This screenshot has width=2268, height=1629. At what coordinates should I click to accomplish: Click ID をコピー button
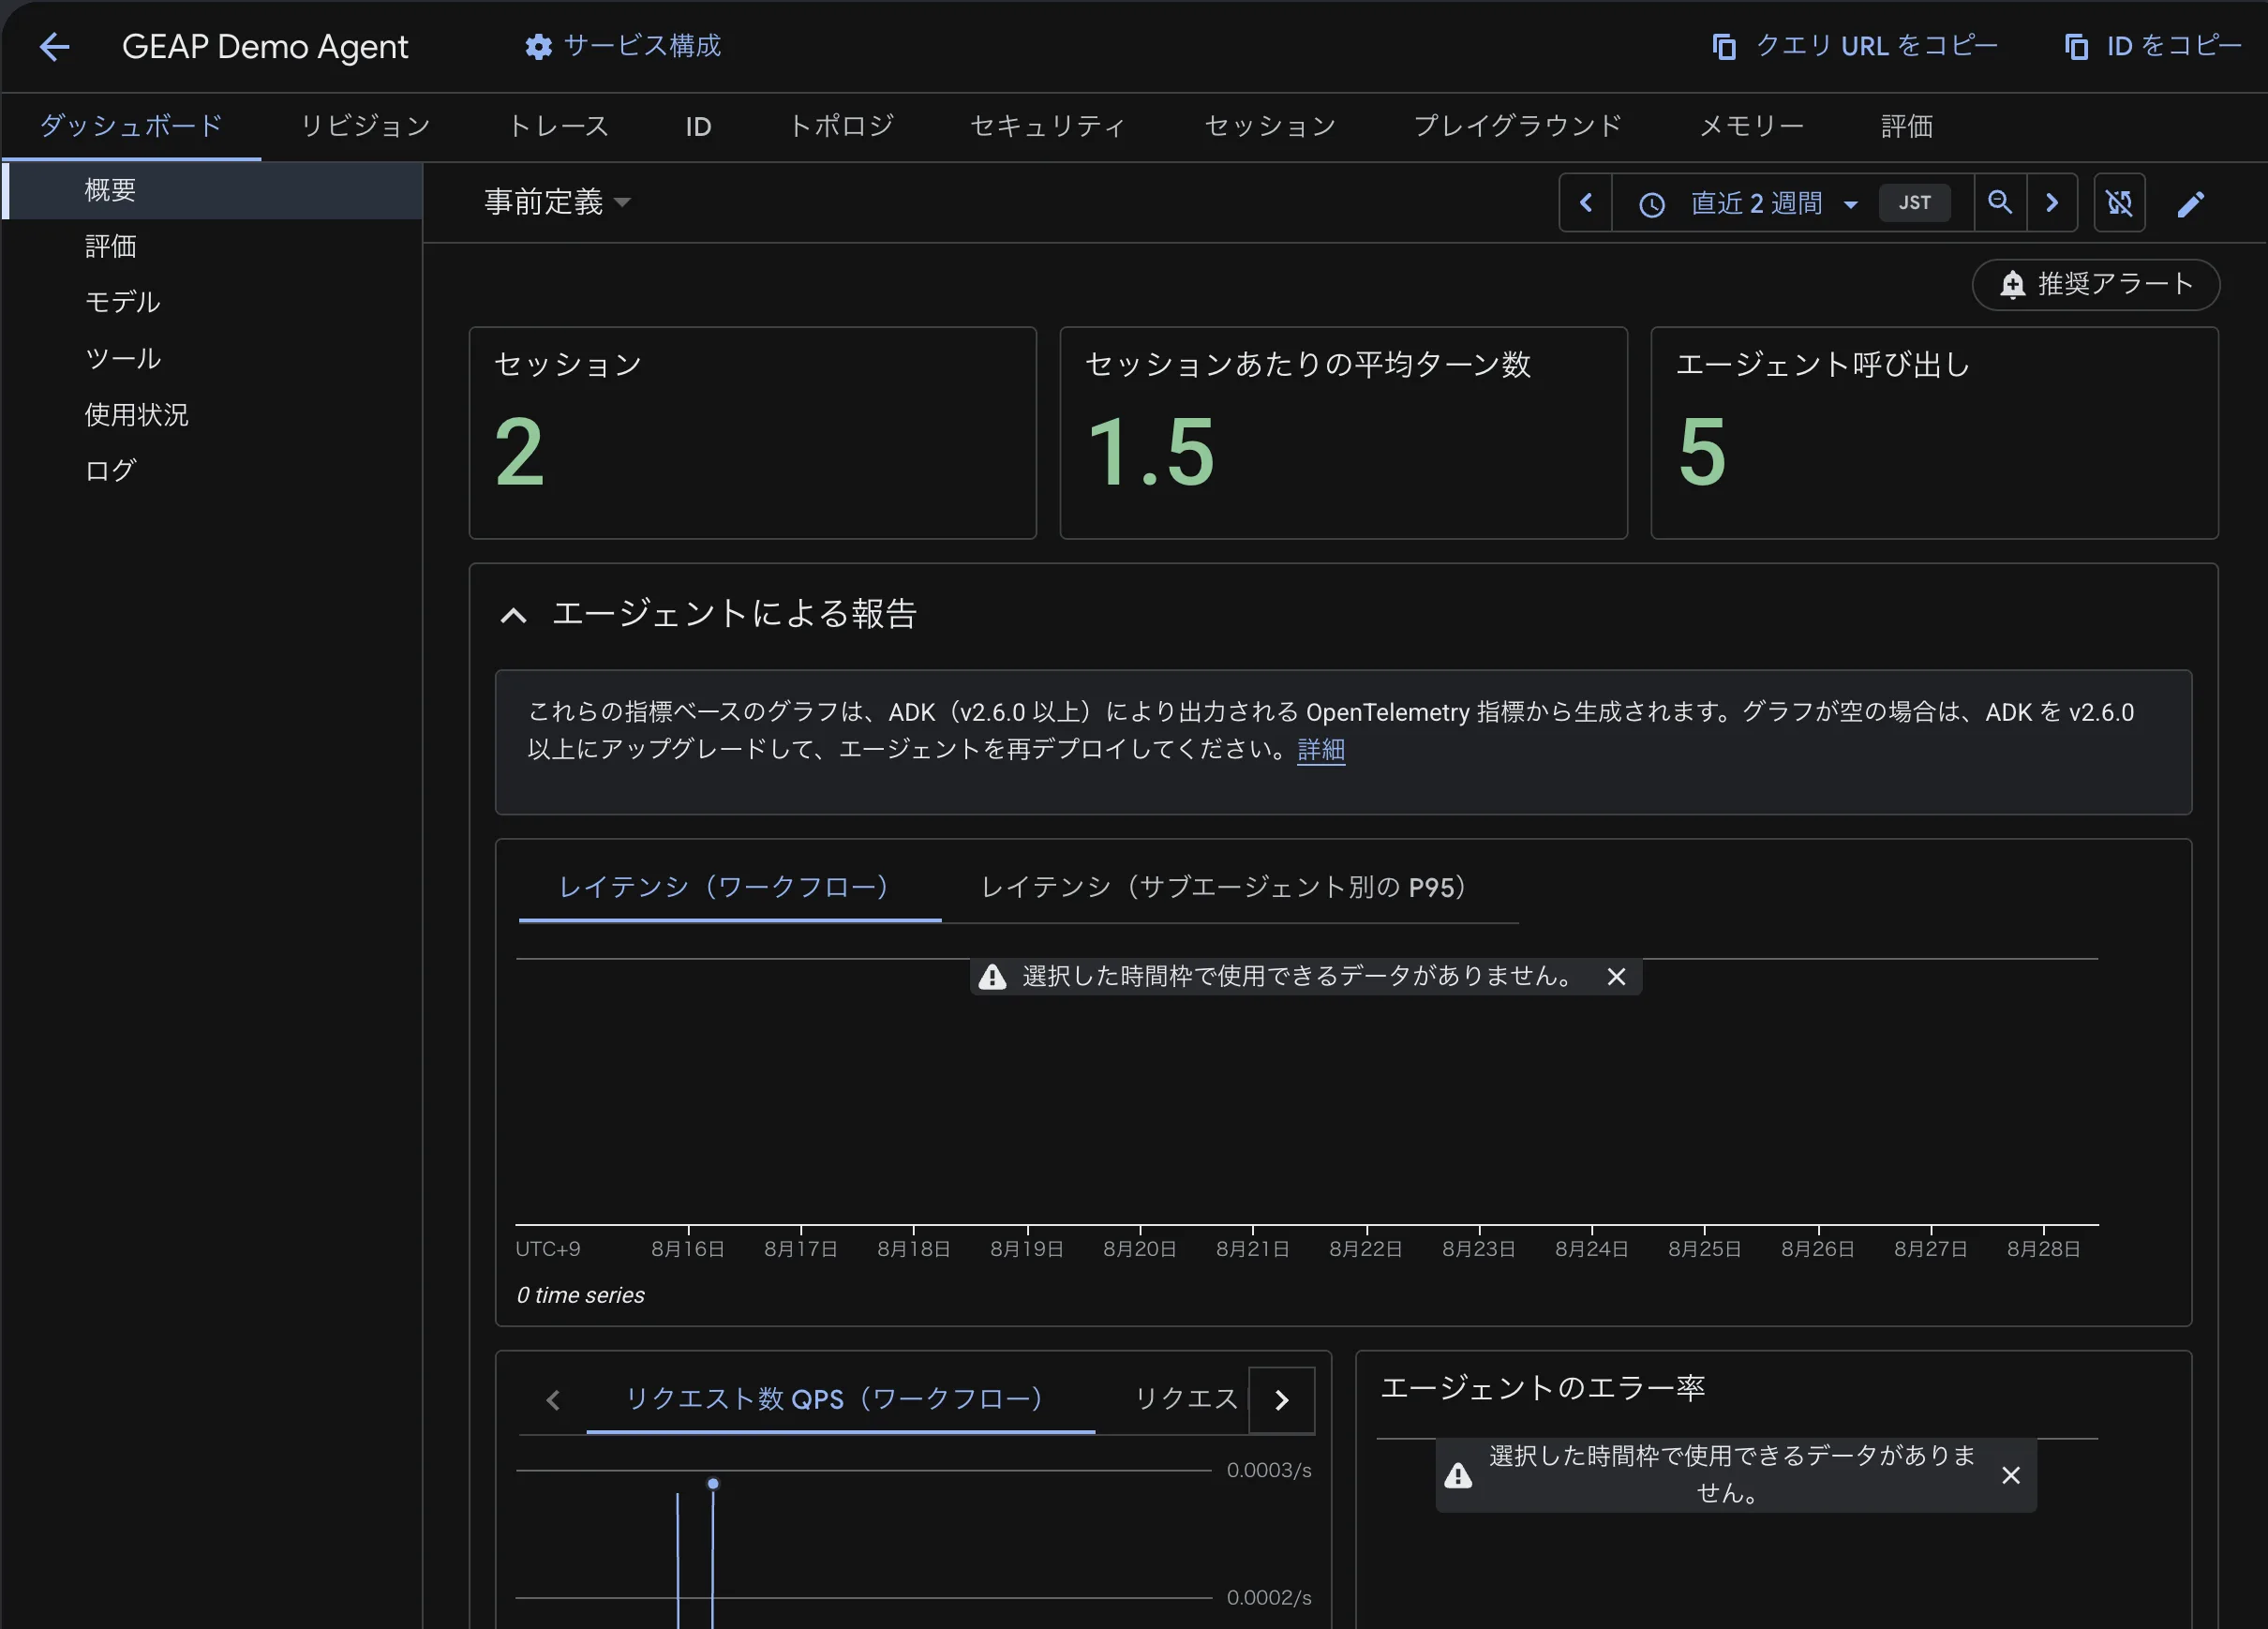2153,46
